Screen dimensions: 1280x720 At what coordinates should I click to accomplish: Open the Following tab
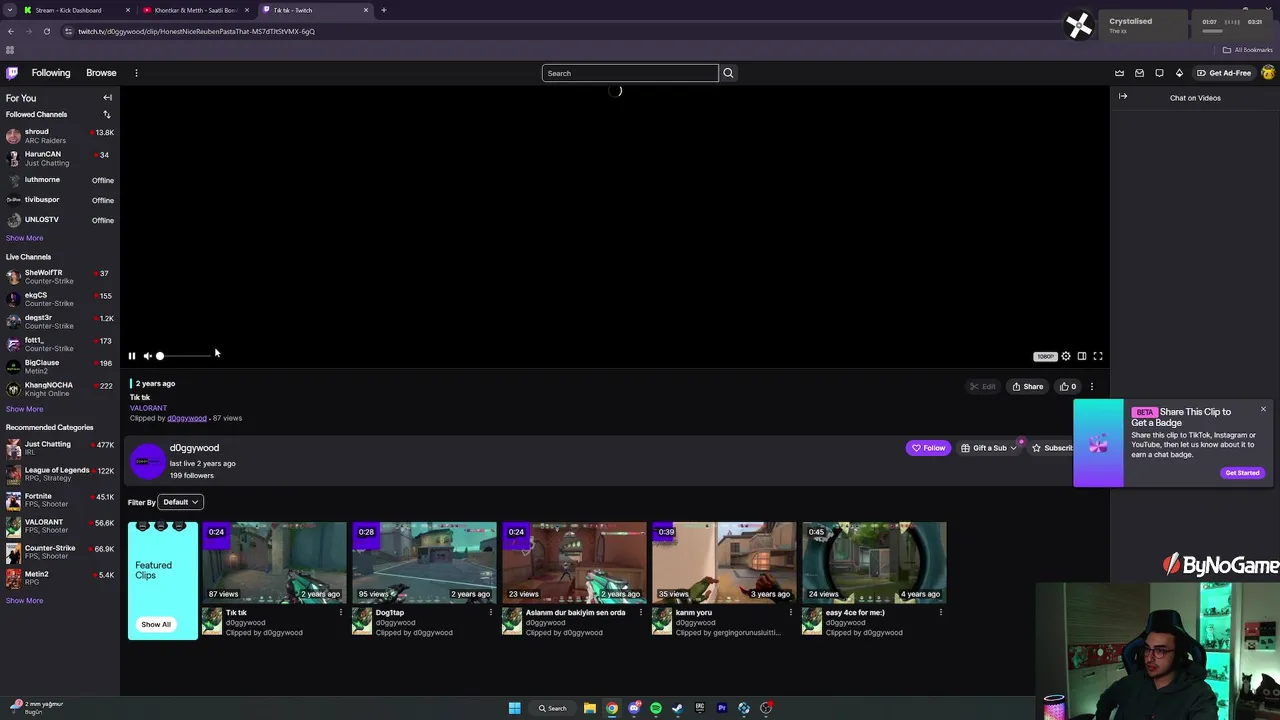tap(51, 73)
